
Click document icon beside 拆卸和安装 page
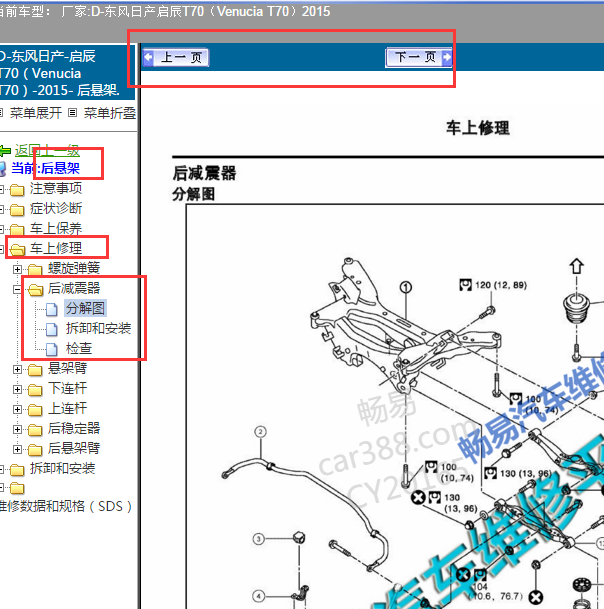[x=52, y=329]
